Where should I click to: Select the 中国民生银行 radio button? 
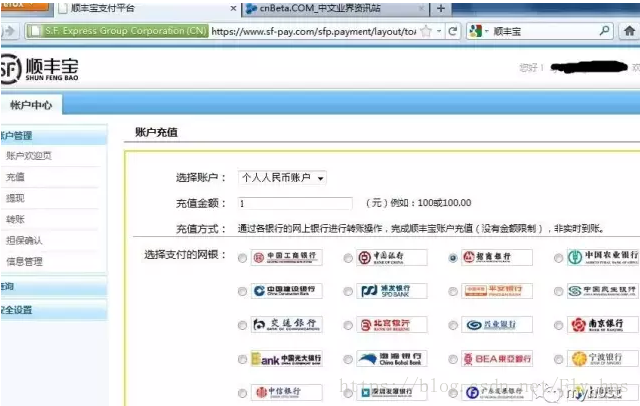558,291
